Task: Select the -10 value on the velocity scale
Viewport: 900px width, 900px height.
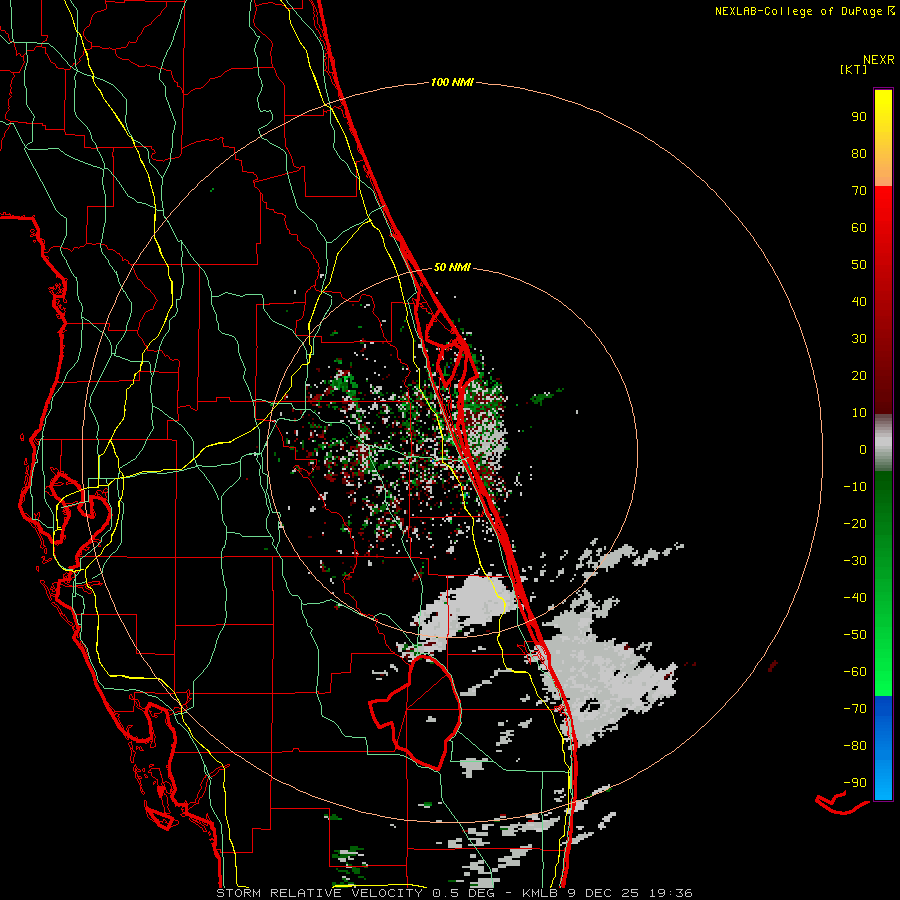Action: [855, 487]
